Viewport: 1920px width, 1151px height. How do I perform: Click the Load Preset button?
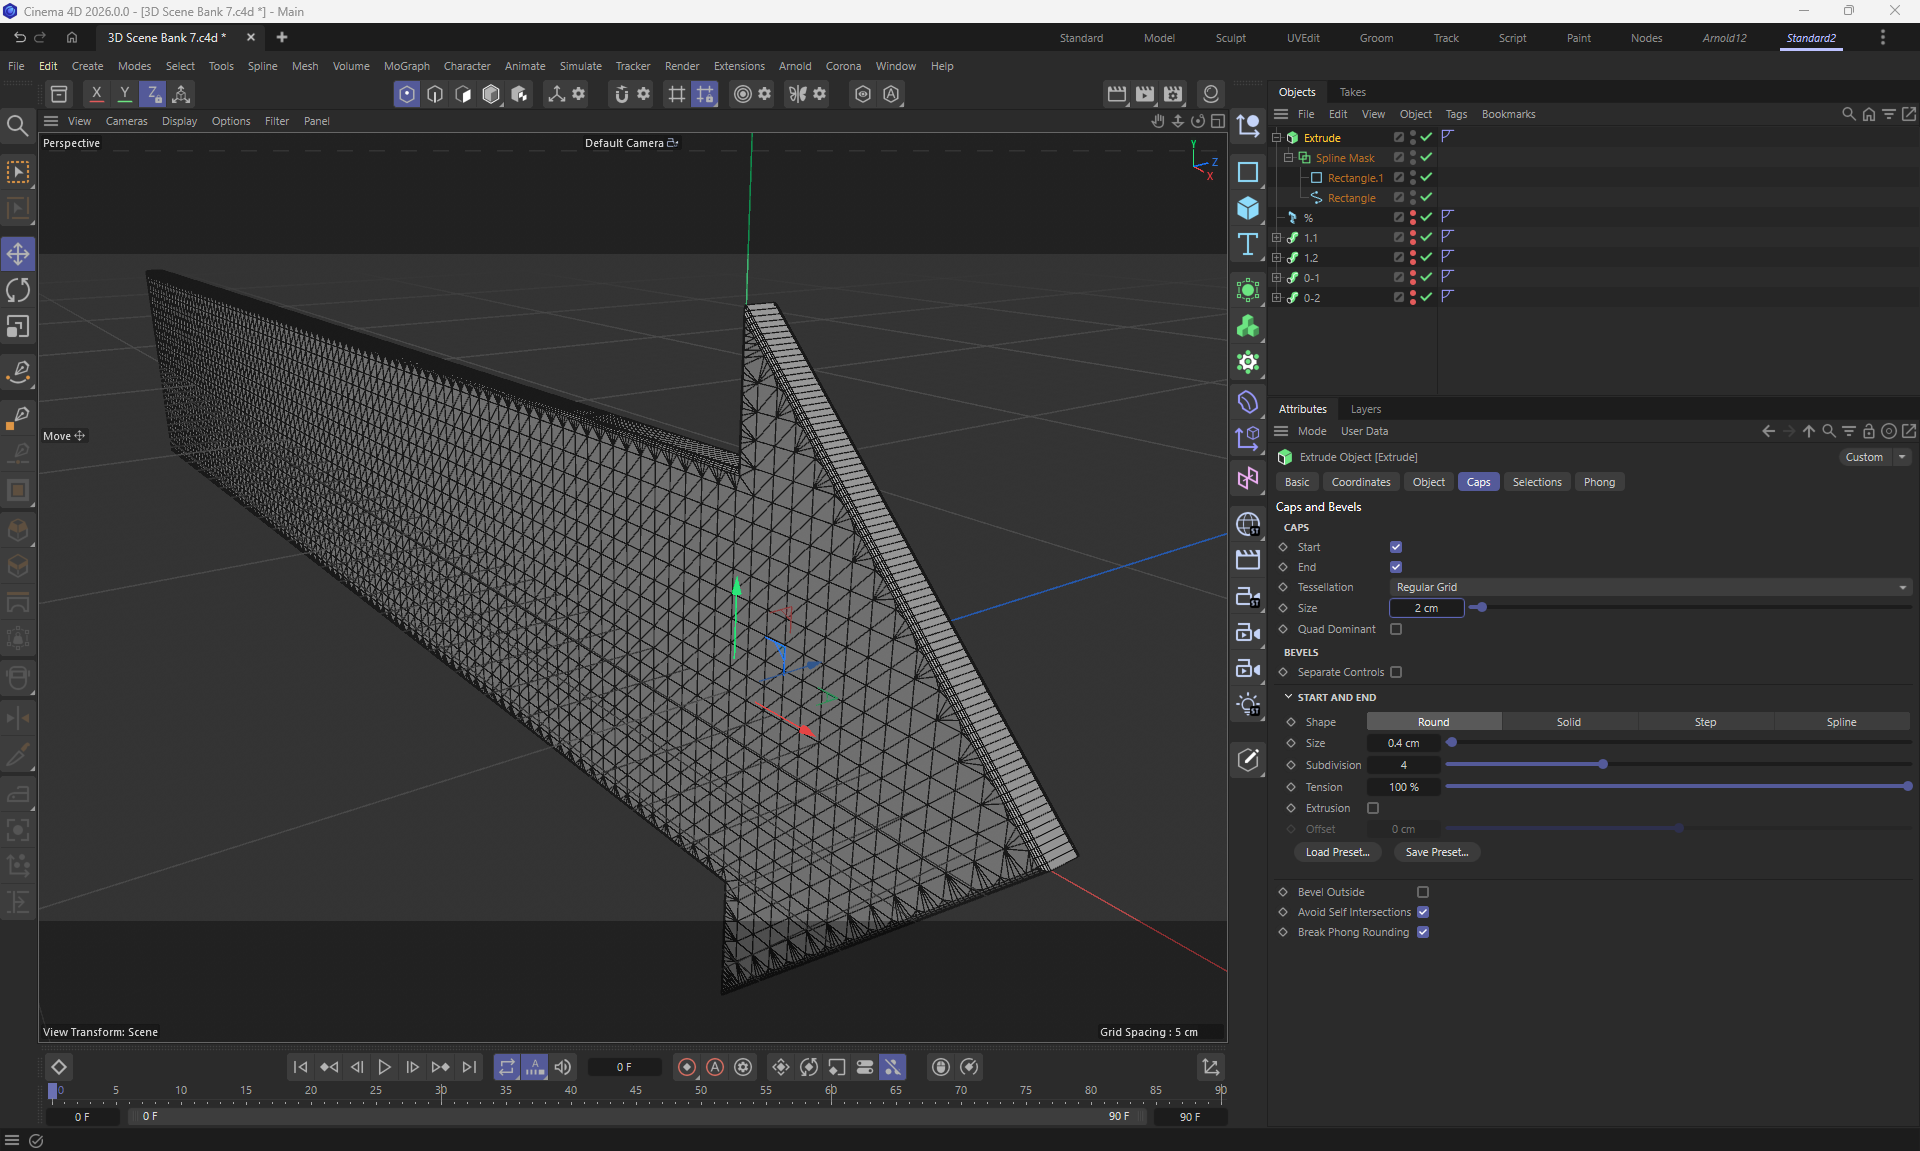[1337, 852]
